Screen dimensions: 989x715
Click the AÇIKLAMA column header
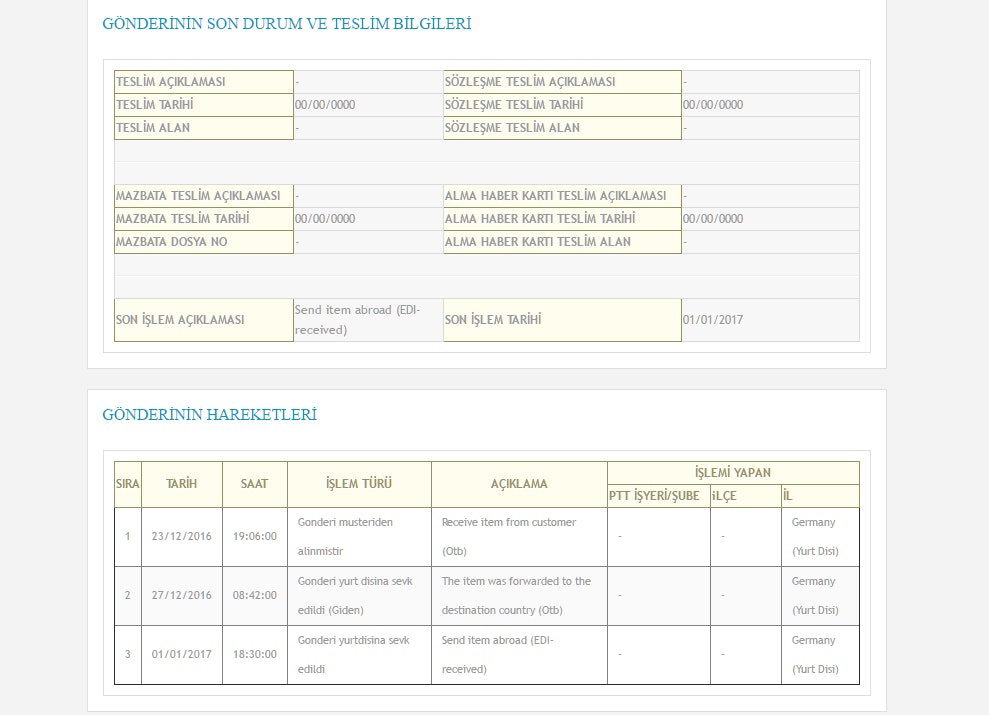click(519, 484)
